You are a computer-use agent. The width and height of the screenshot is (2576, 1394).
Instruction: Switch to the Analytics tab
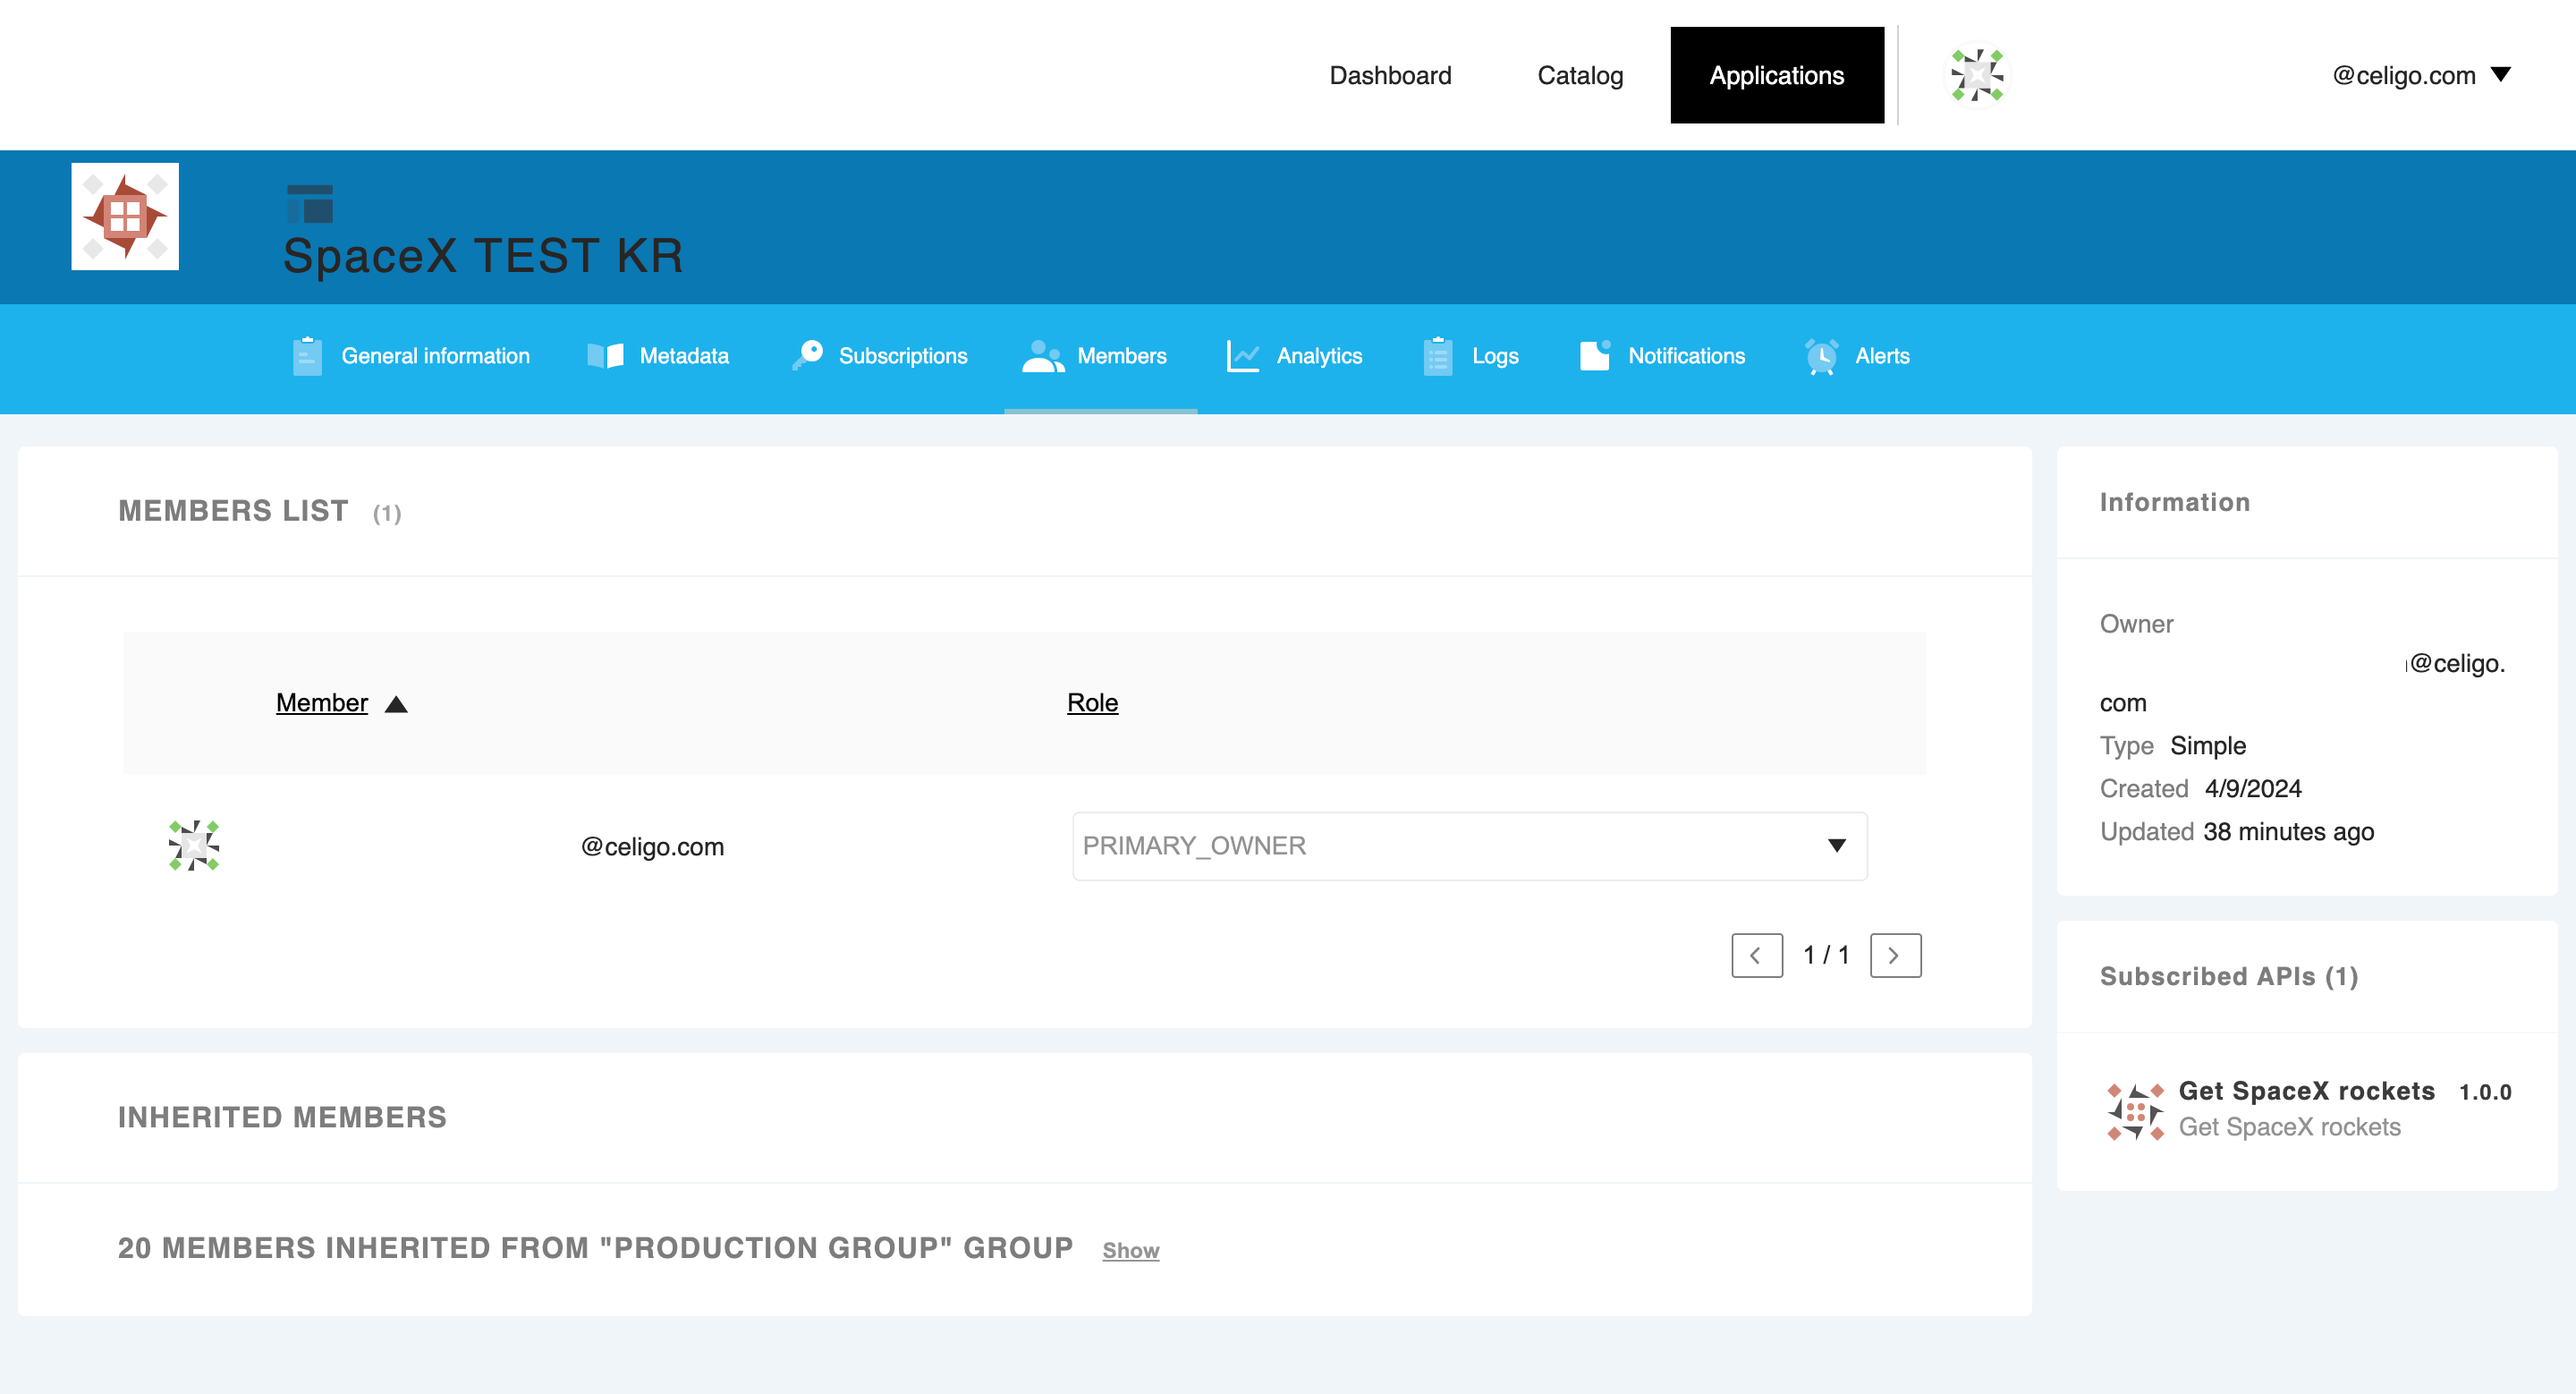click(x=1294, y=356)
